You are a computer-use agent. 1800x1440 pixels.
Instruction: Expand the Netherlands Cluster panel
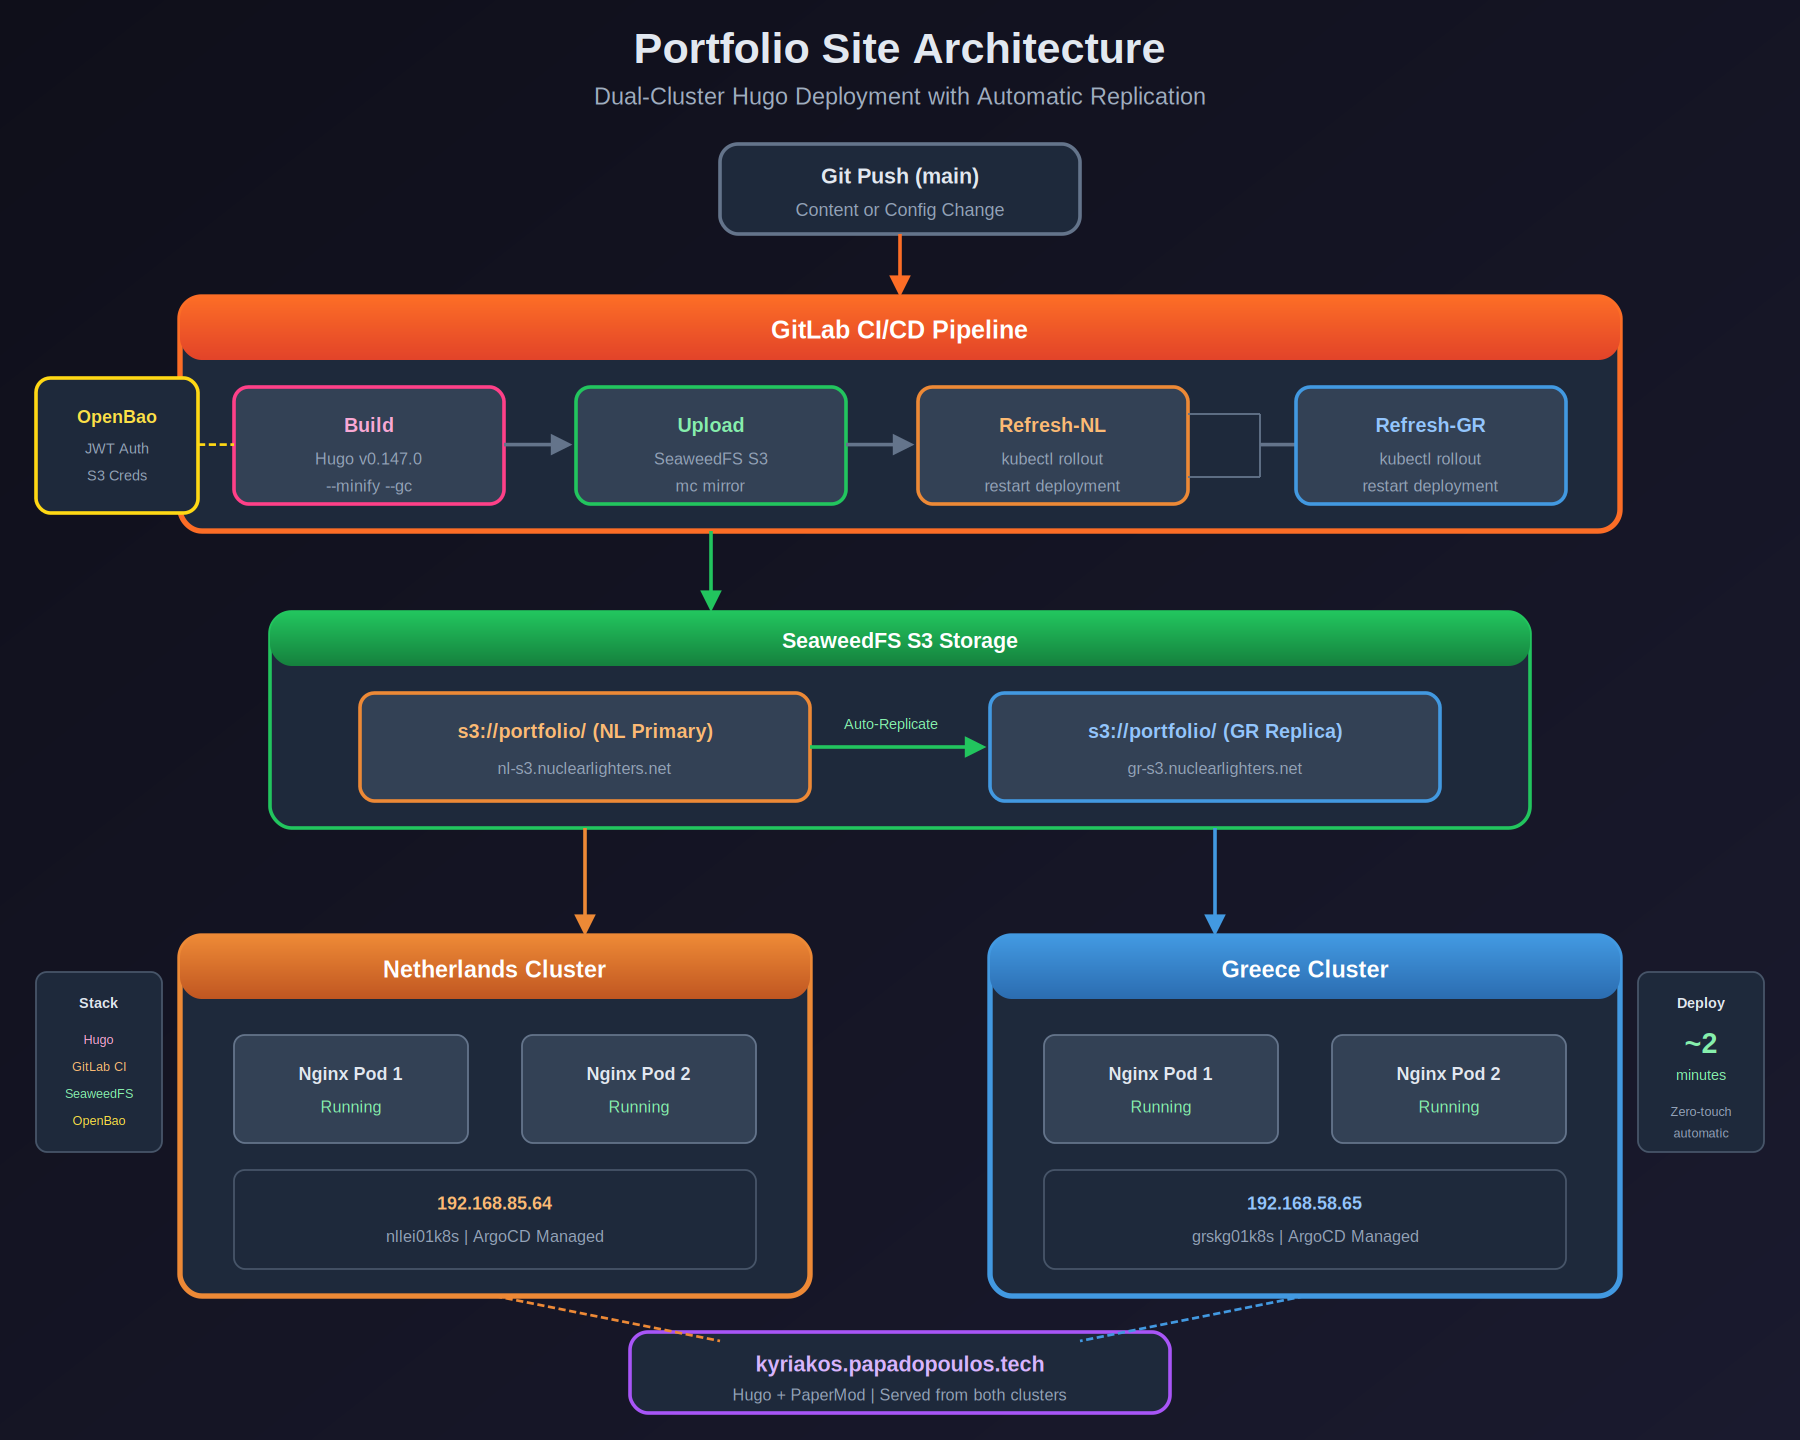coord(493,968)
